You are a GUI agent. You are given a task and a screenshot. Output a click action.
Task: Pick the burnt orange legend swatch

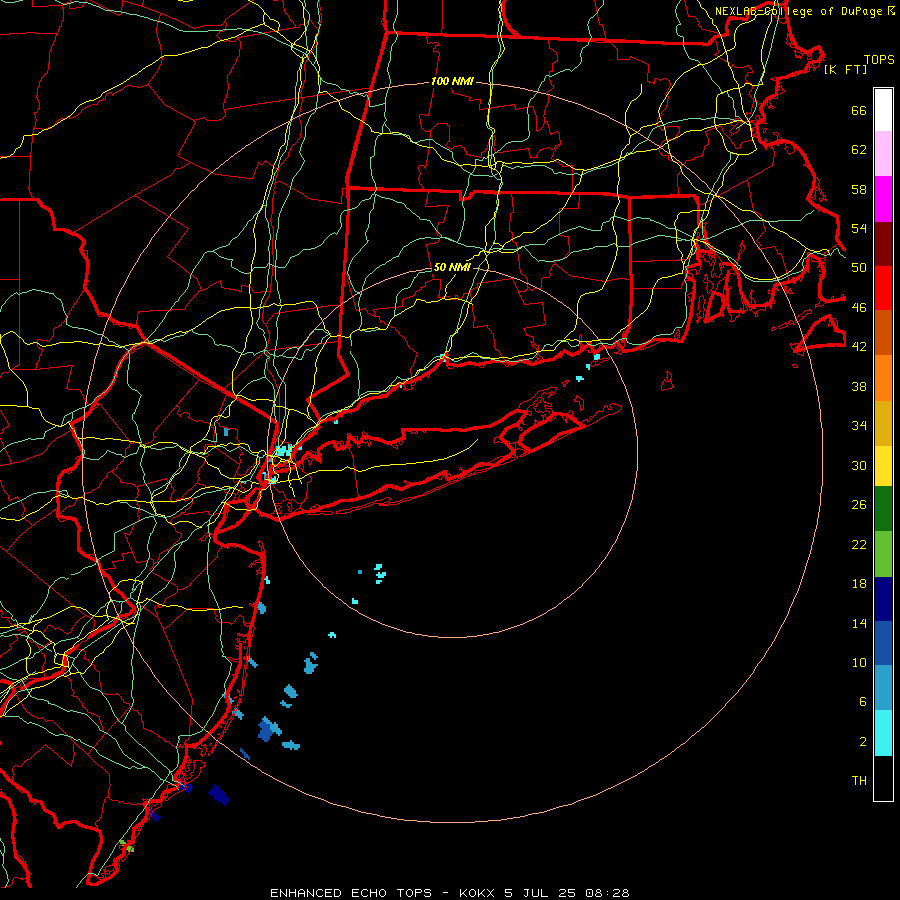click(883, 333)
